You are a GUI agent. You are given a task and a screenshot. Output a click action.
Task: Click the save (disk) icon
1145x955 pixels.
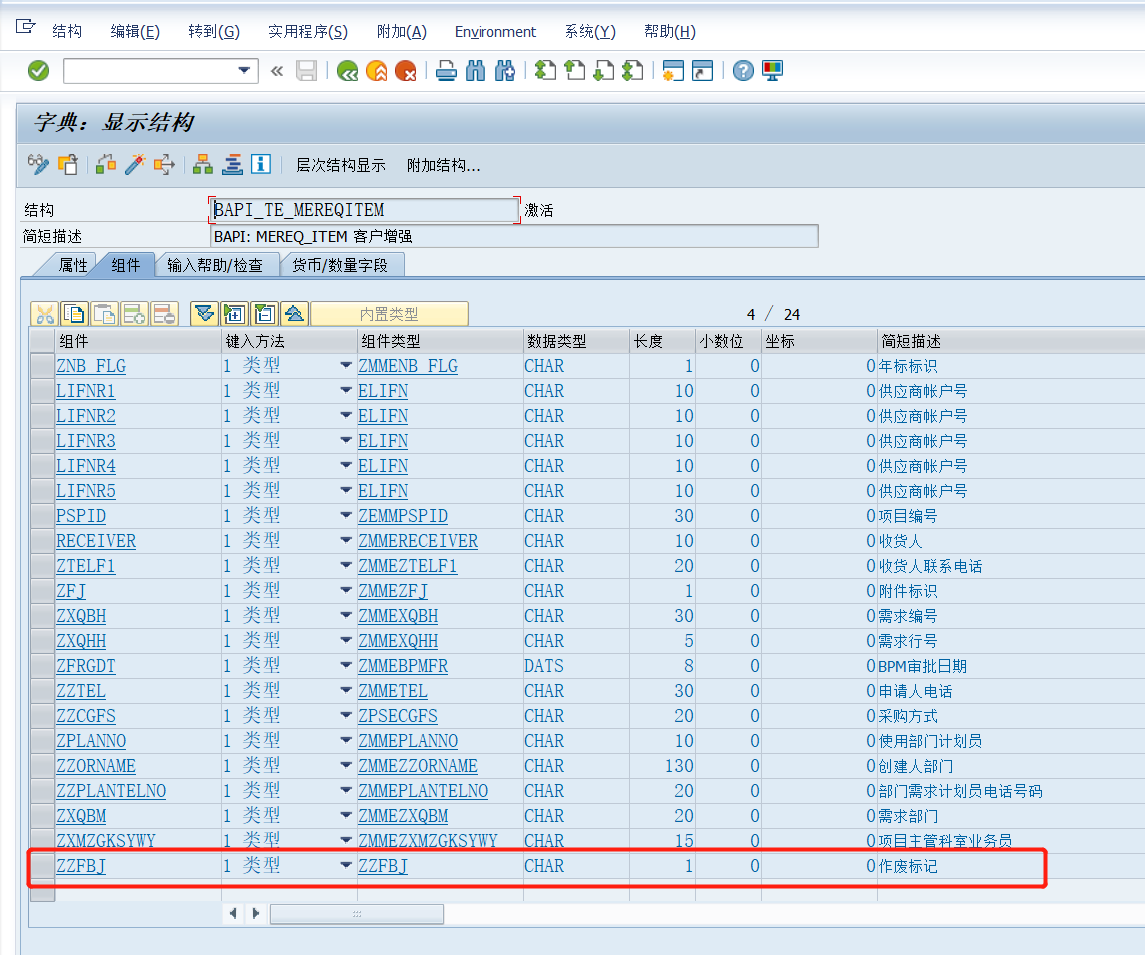[x=307, y=71]
